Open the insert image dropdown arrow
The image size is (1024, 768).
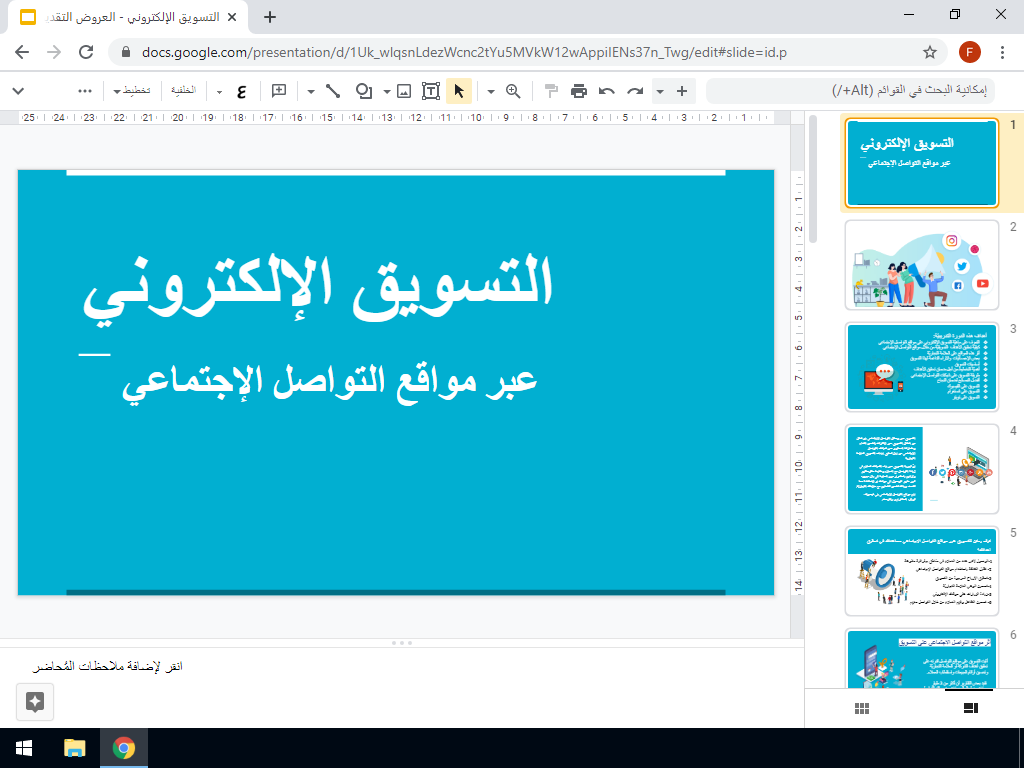tap(387, 91)
